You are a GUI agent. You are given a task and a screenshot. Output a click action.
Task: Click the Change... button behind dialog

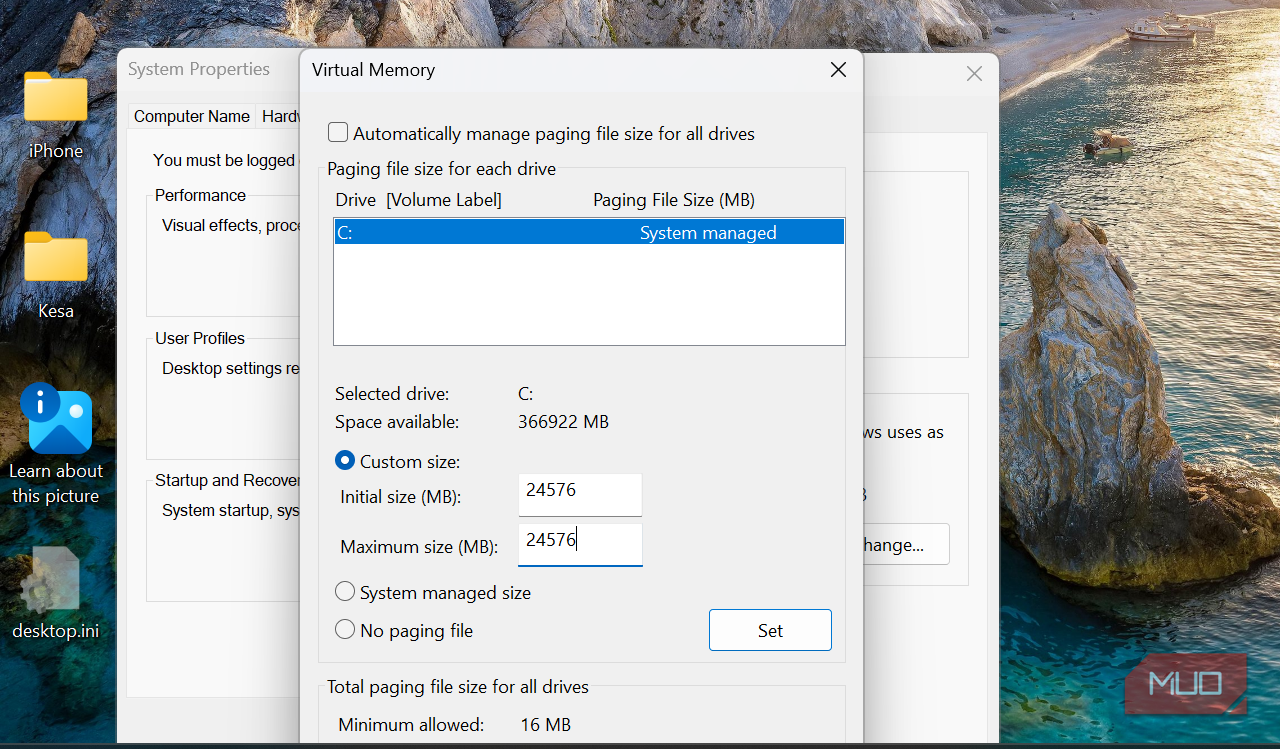tap(905, 545)
